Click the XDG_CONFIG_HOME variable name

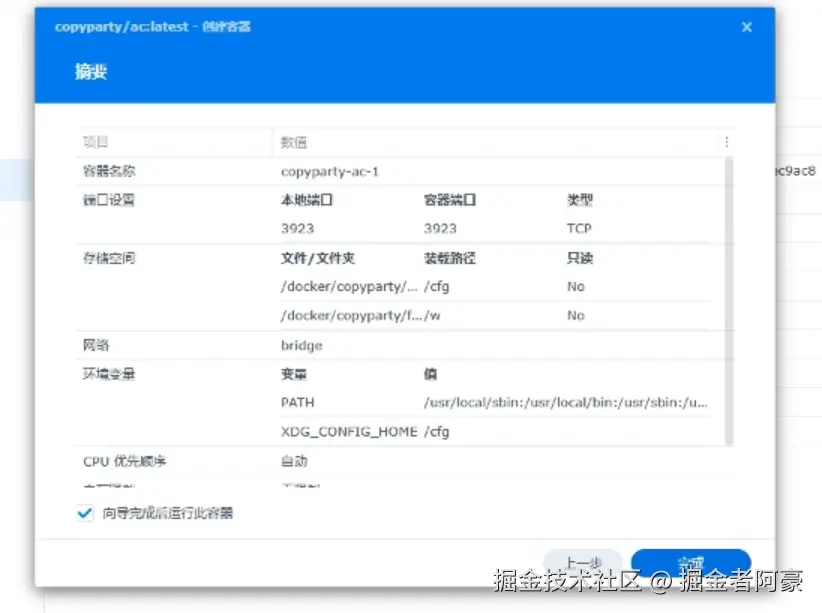click(349, 431)
